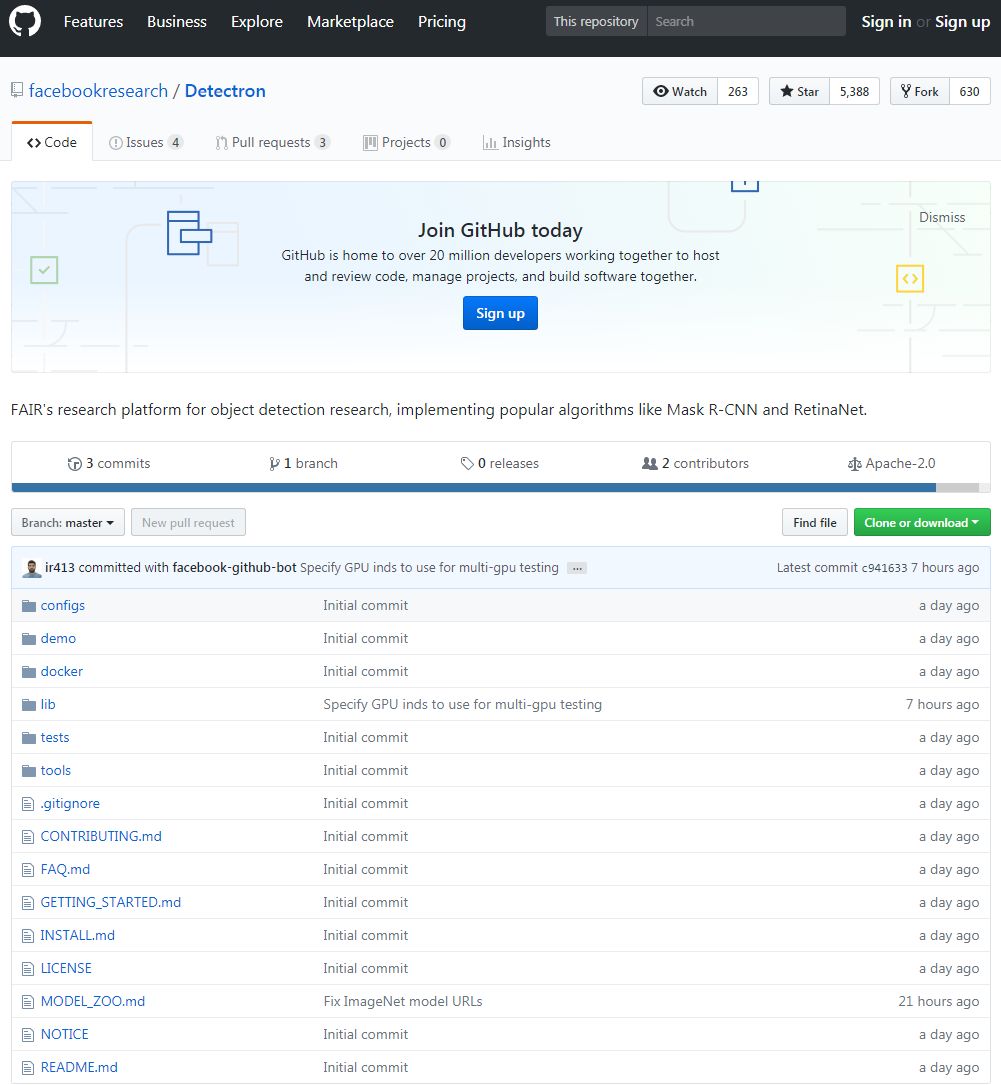Click the Find file button

click(815, 522)
